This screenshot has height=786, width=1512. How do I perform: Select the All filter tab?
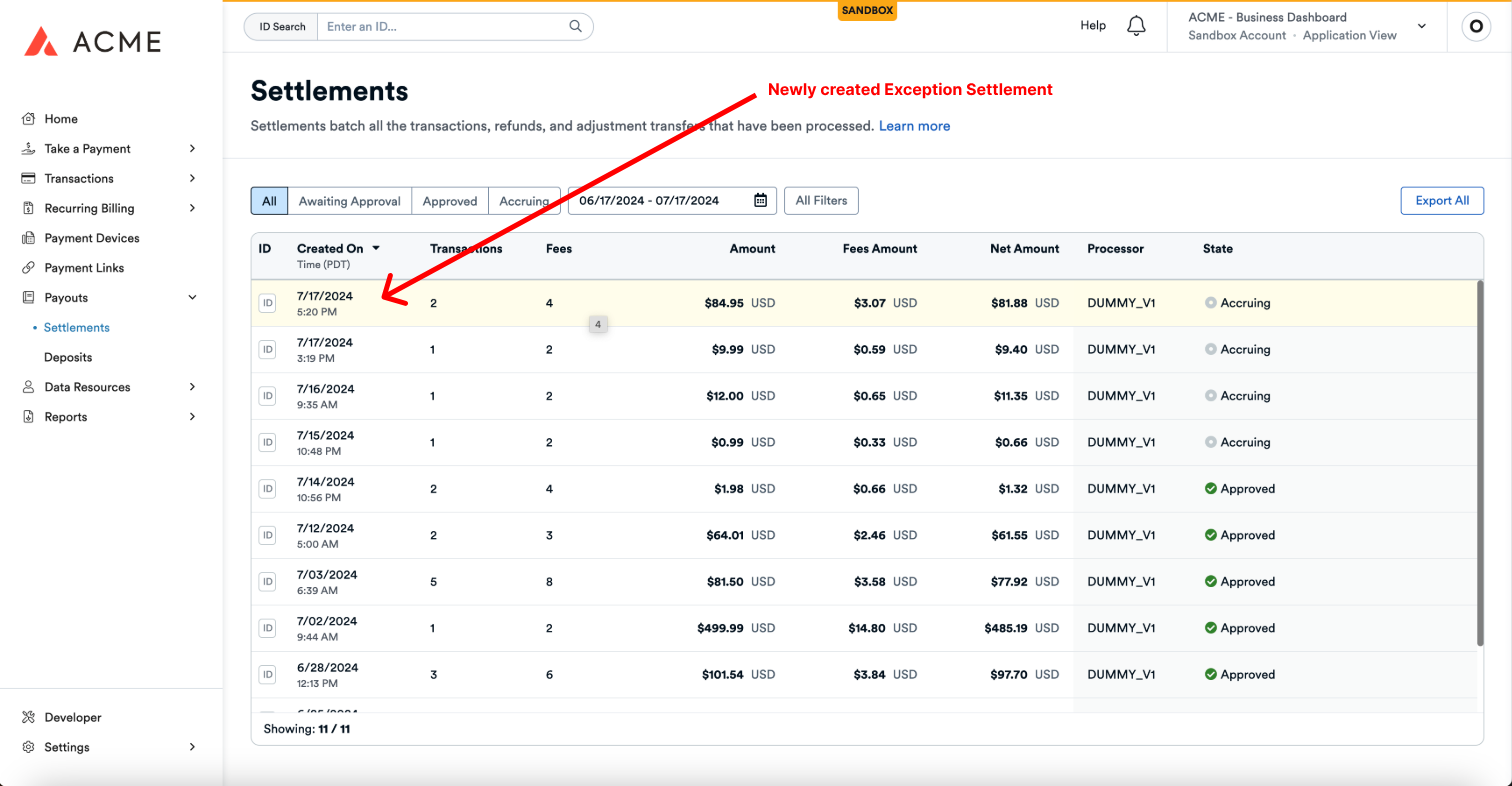[x=269, y=201]
